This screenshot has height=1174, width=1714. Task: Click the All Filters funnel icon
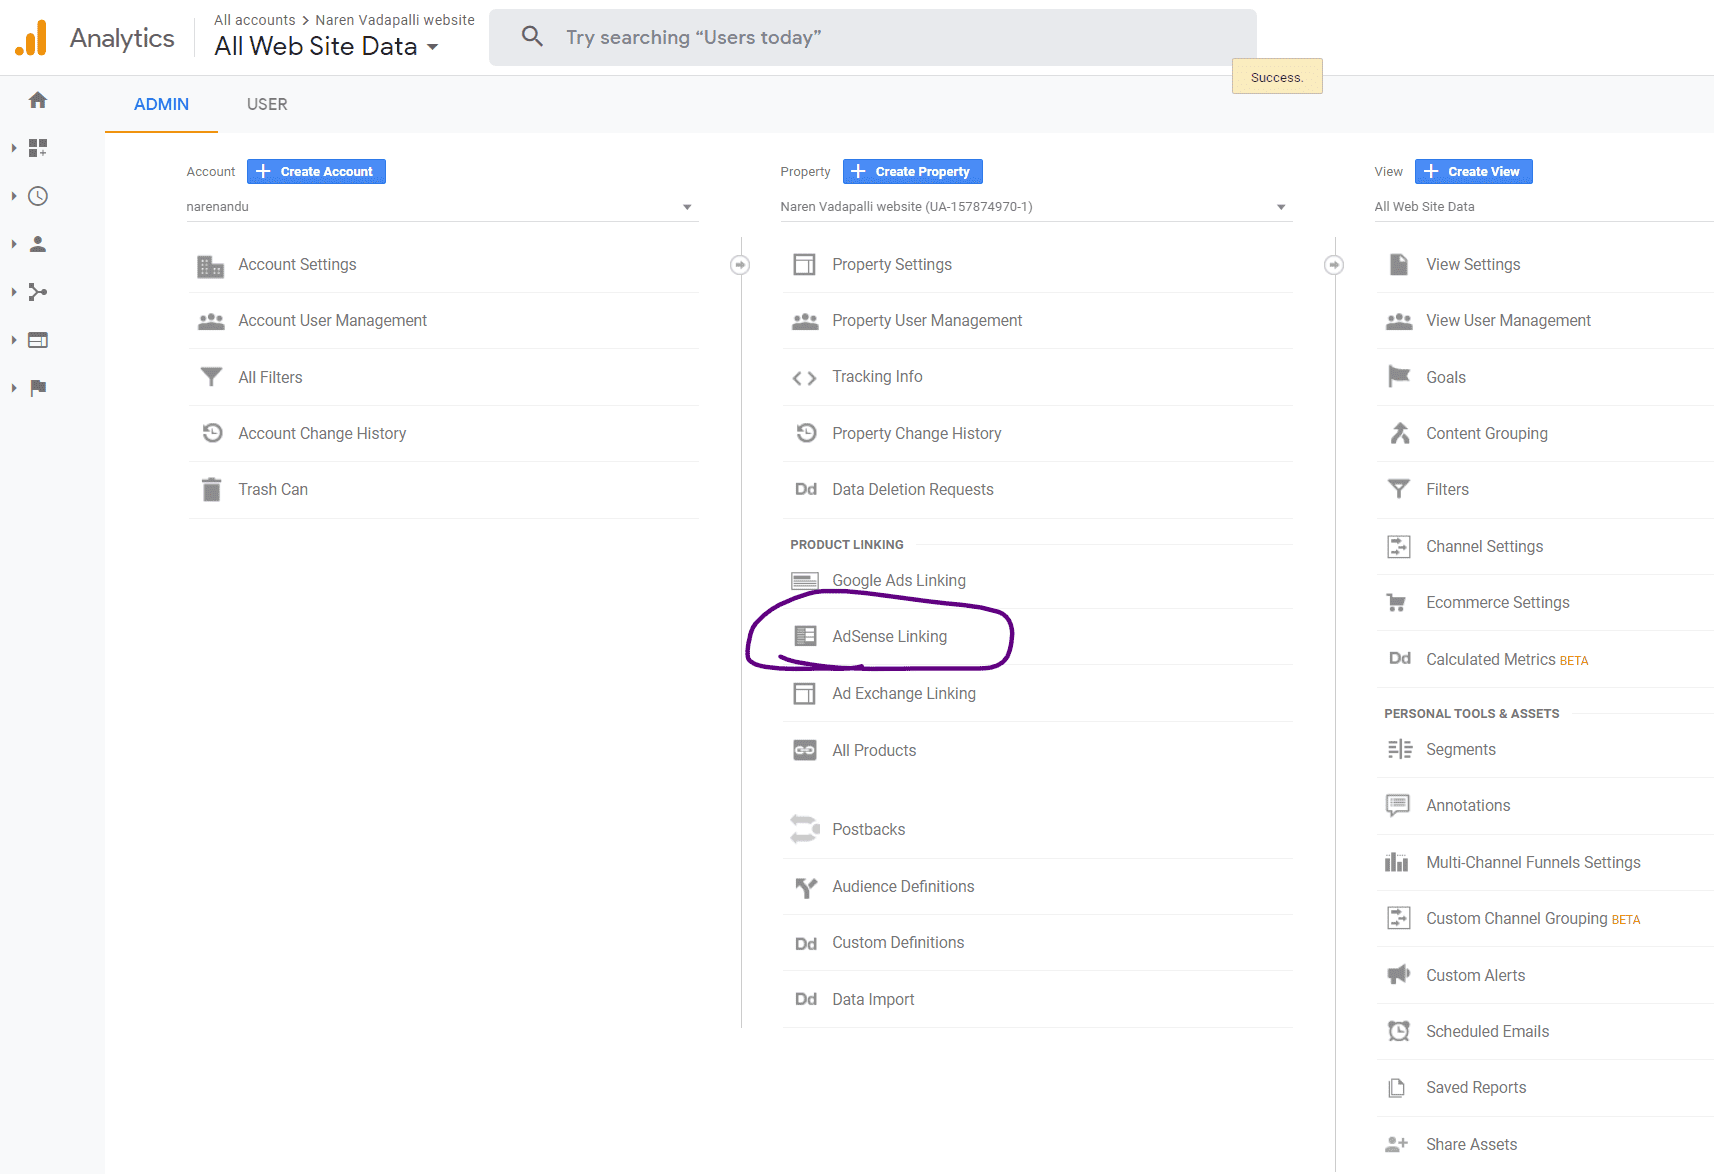coord(211,377)
